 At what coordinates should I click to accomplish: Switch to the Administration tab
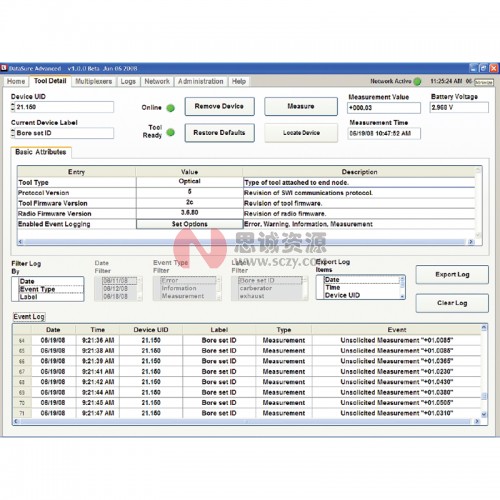201,81
